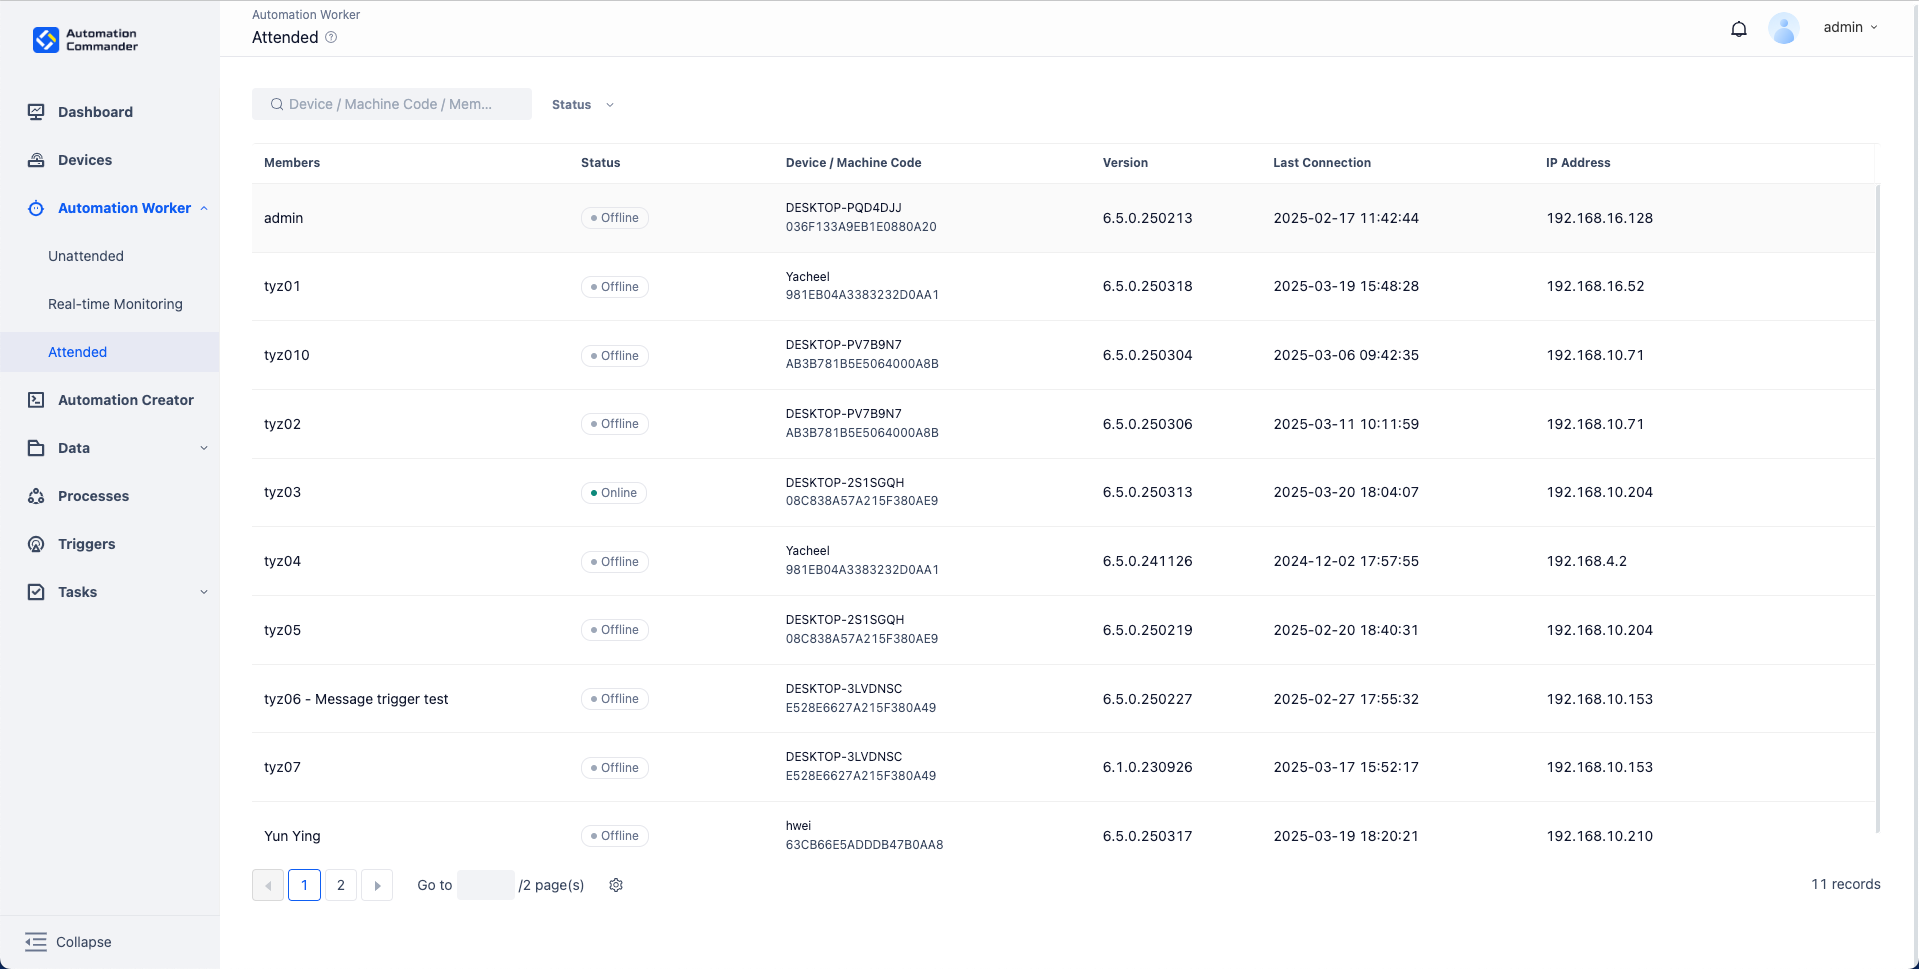This screenshot has width=1919, height=969.
Task: Click last connection 2024-12-02 17:57:55
Action: pos(1346,561)
